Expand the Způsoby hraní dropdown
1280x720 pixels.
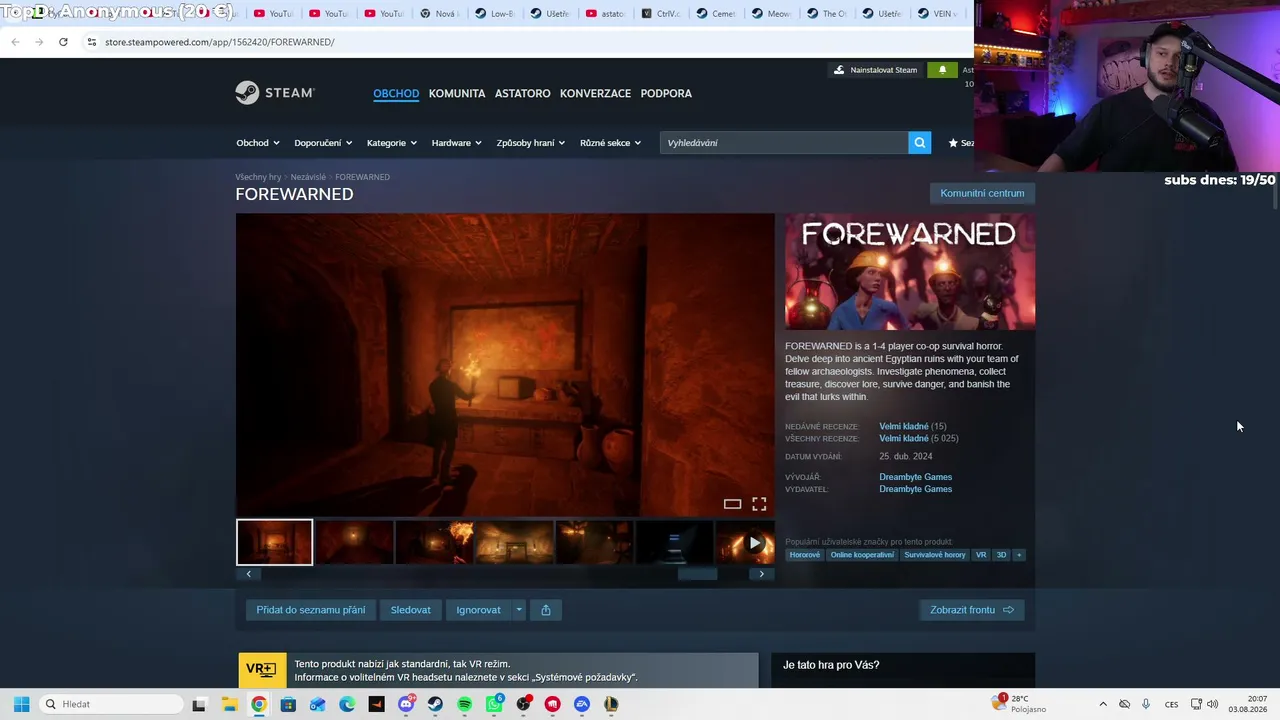pyautogui.click(x=531, y=143)
